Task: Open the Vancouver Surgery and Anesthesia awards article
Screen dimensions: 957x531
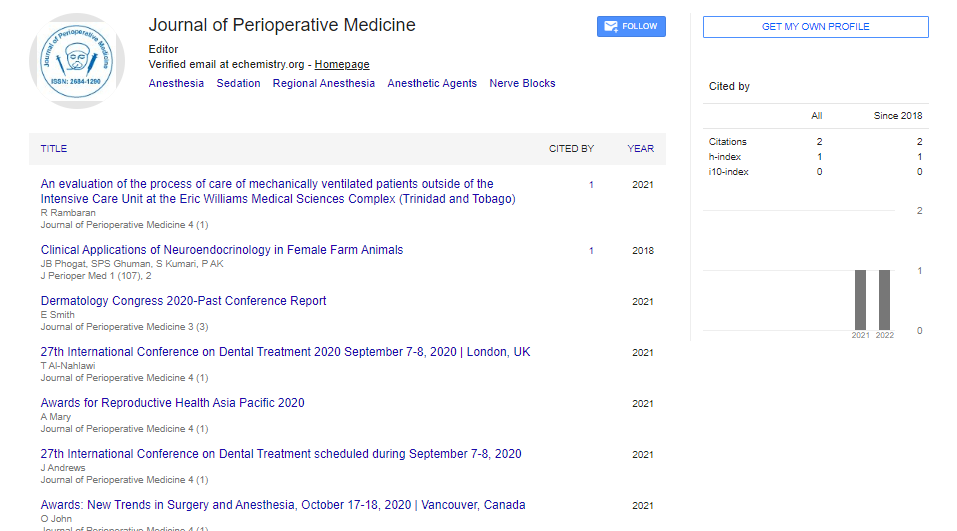Action: click(x=283, y=505)
